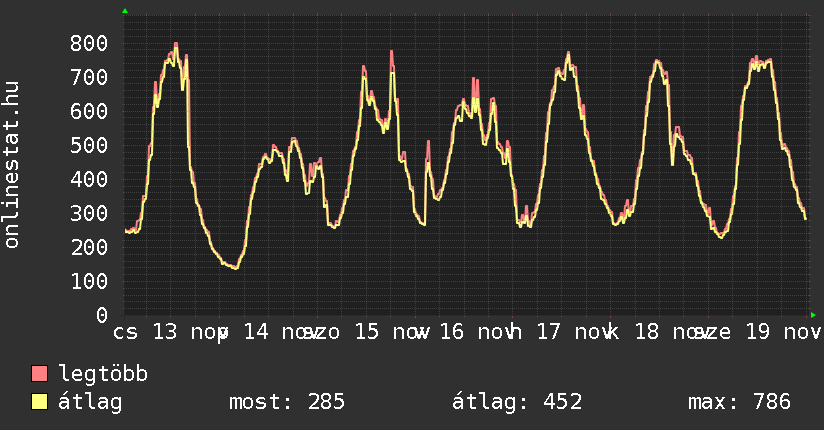Click the onlinestat.hu vertical label
The image size is (824, 430).
pyautogui.click(x=13, y=166)
